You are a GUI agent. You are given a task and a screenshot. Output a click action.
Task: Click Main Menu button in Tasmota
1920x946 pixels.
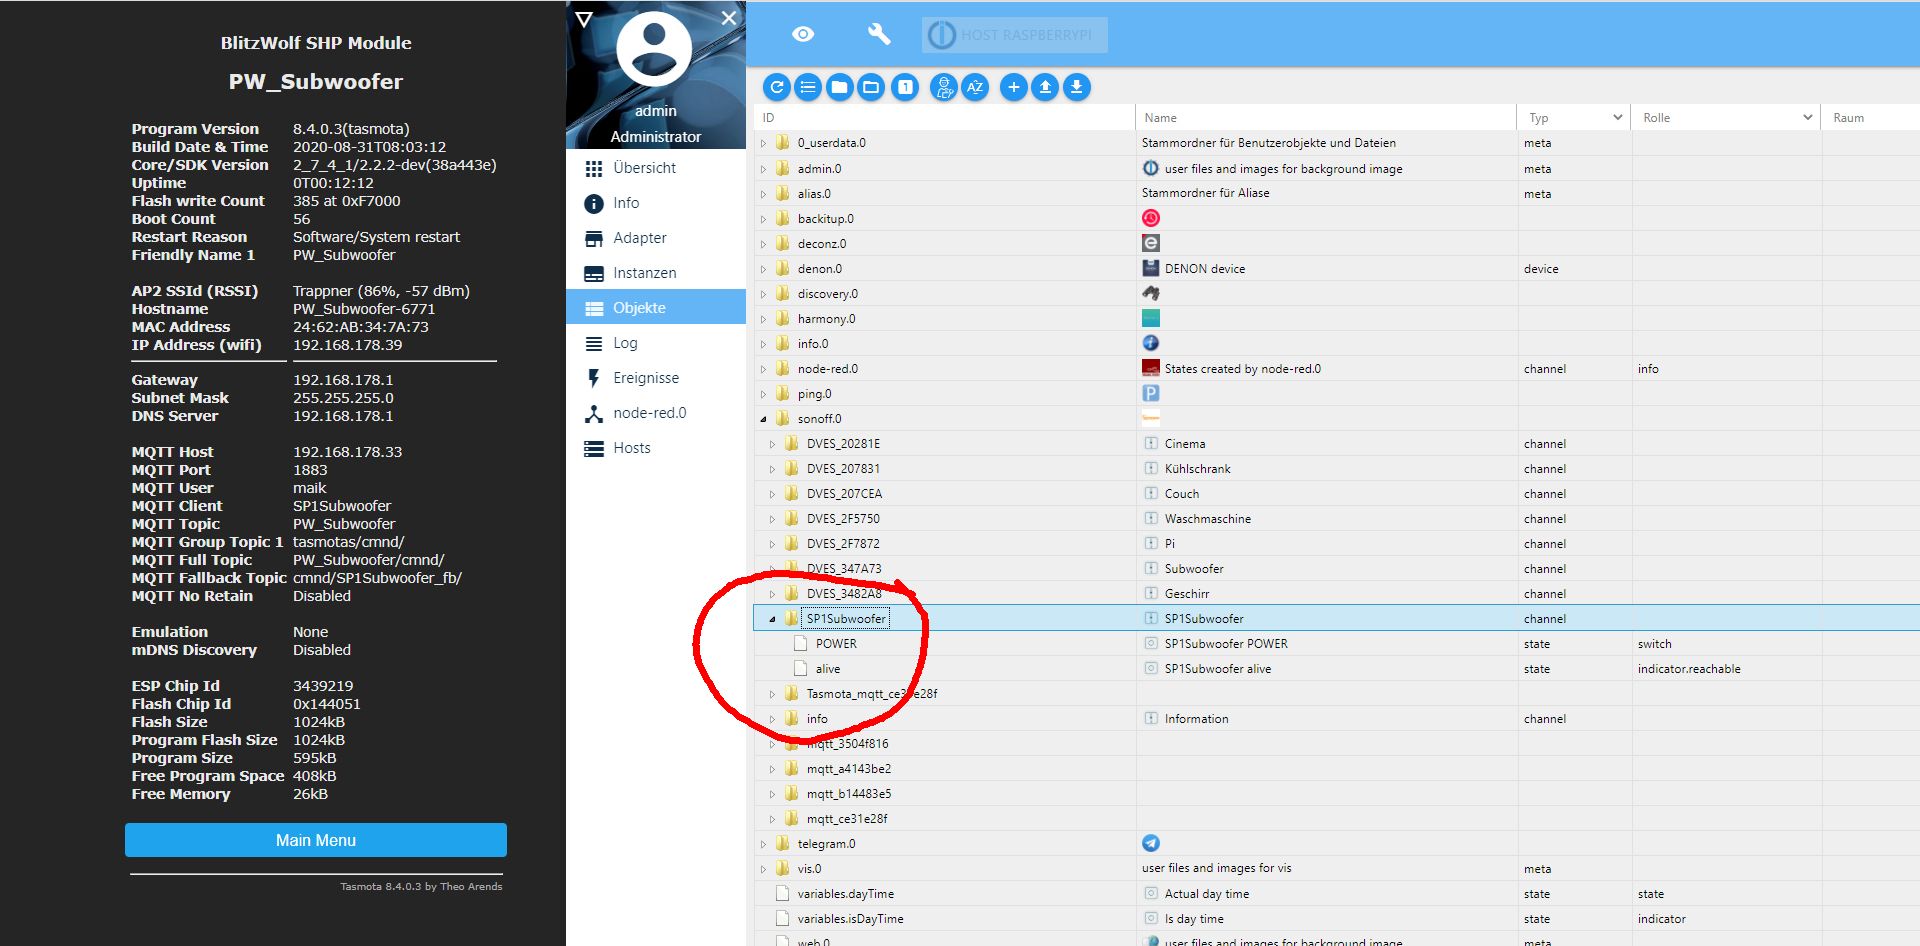click(316, 840)
